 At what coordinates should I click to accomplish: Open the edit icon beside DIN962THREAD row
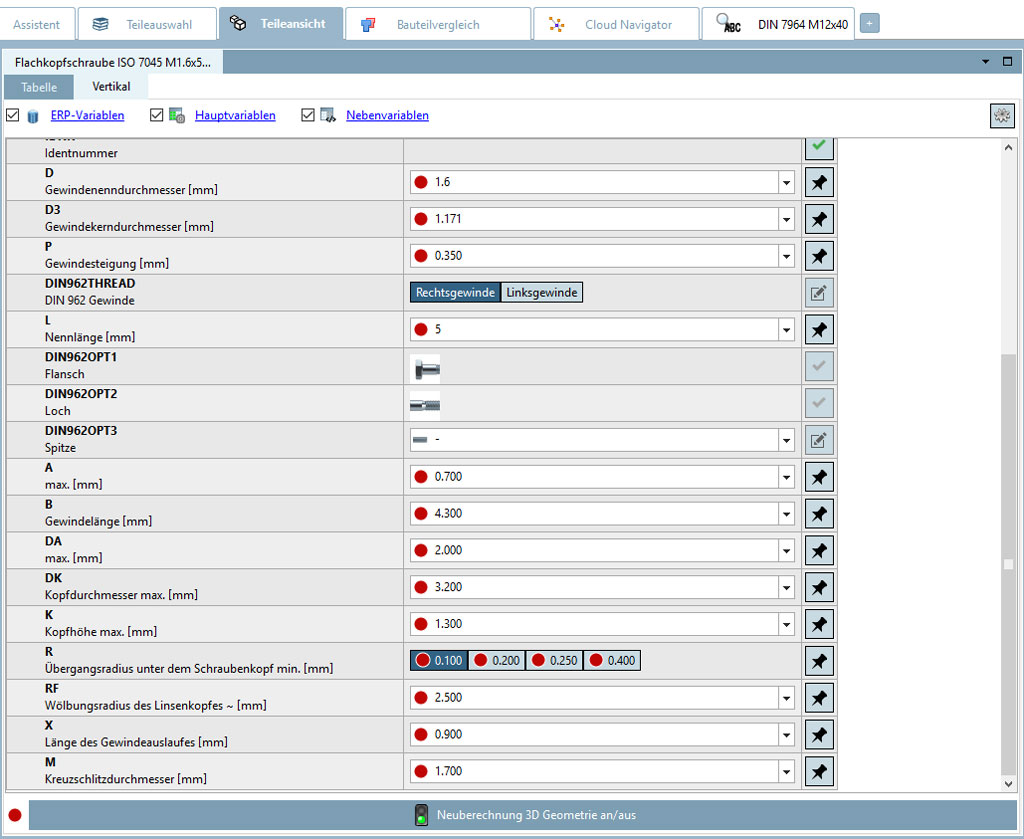(818, 292)
